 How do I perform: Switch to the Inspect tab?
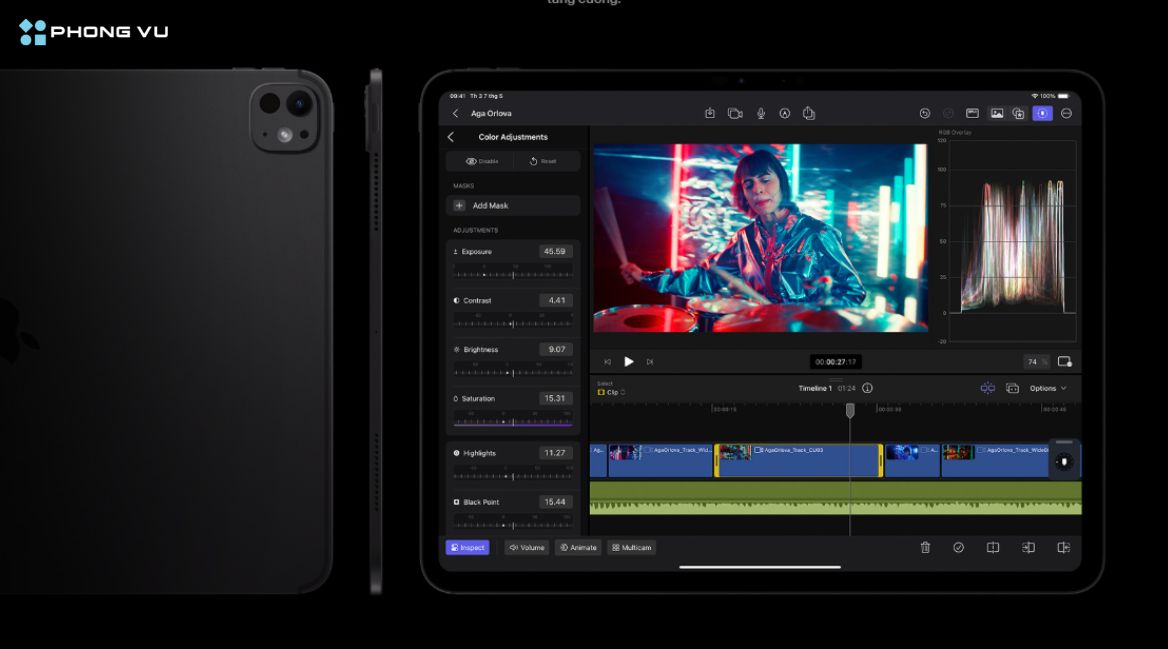[468, 548]
